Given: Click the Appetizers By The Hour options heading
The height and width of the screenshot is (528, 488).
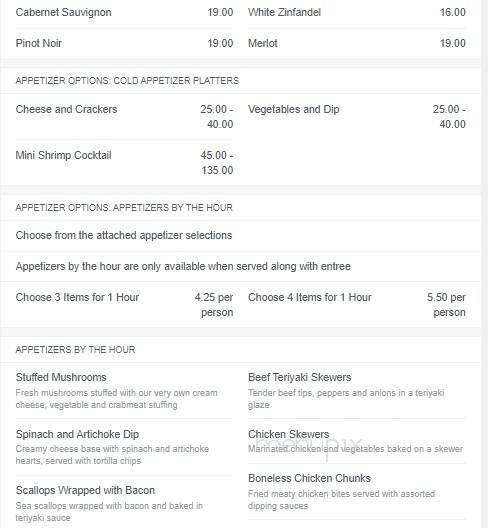Looking at the screenshot, I should pos(124,207).
